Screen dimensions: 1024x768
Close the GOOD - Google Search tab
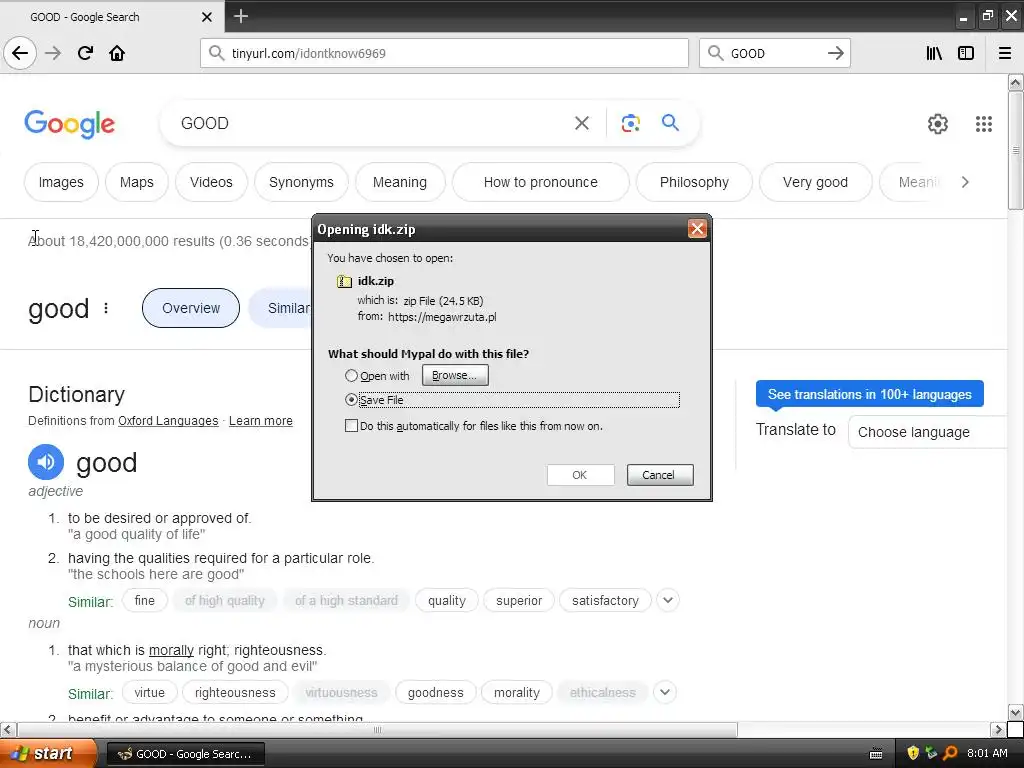pyautogui.click(x=206, y=17)
